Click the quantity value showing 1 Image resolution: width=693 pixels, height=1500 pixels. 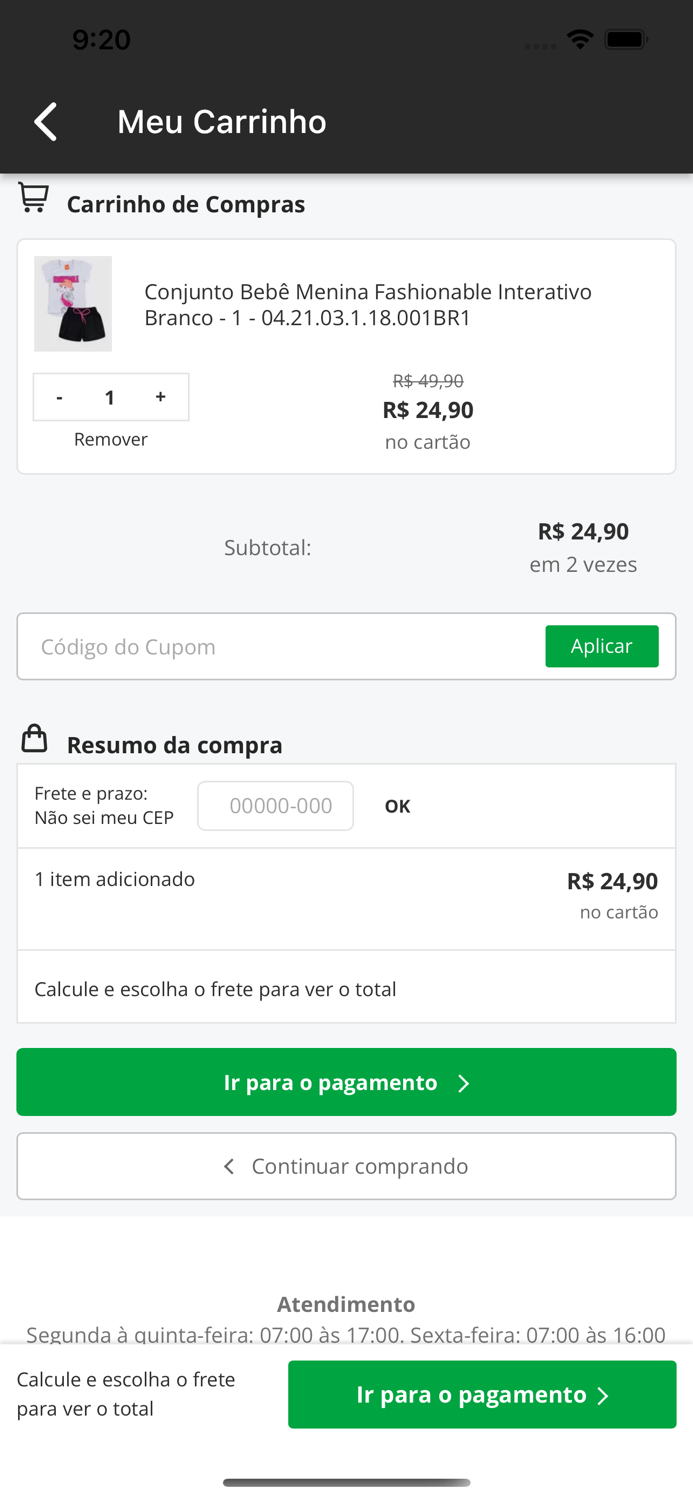point(110,397)
